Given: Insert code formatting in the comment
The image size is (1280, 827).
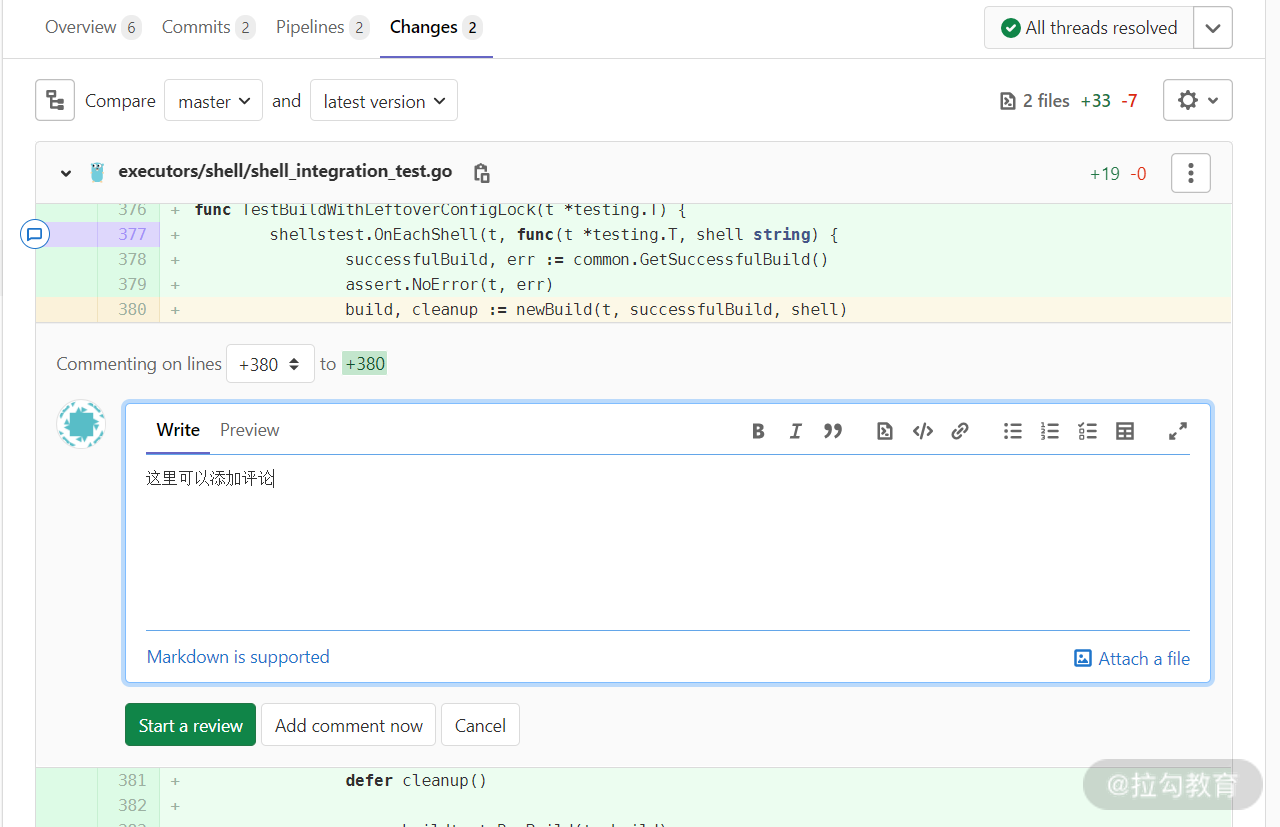Looking at the screenshot, I should click(923, 431).
